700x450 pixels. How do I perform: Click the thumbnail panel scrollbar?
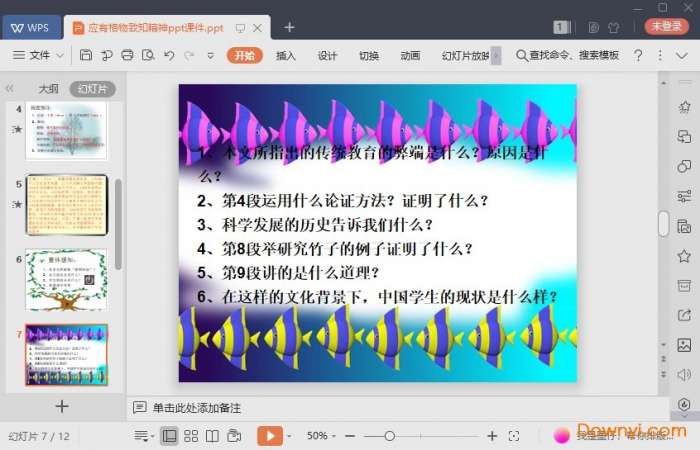118,224
